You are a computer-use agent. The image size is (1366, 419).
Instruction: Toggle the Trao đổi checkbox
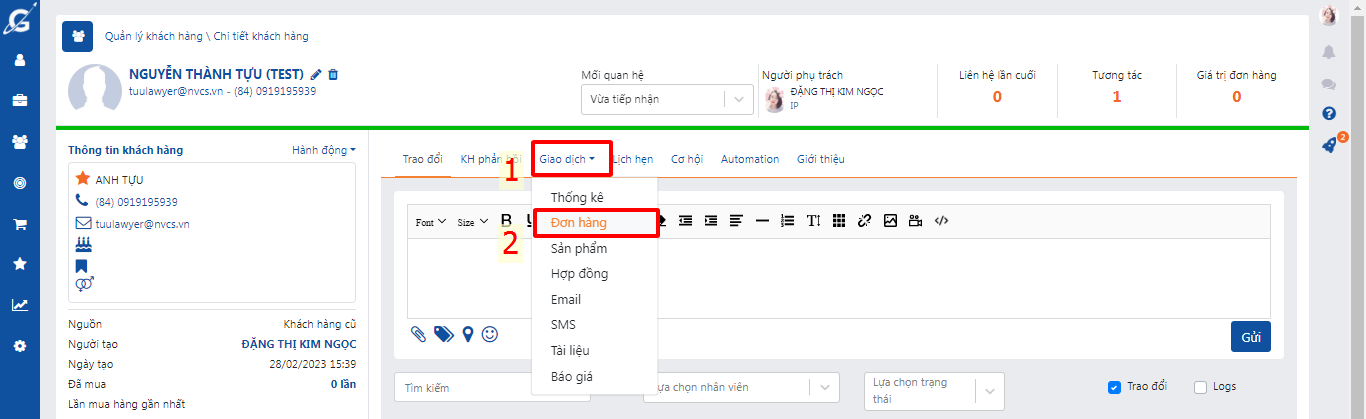(x=1114, y=387)
